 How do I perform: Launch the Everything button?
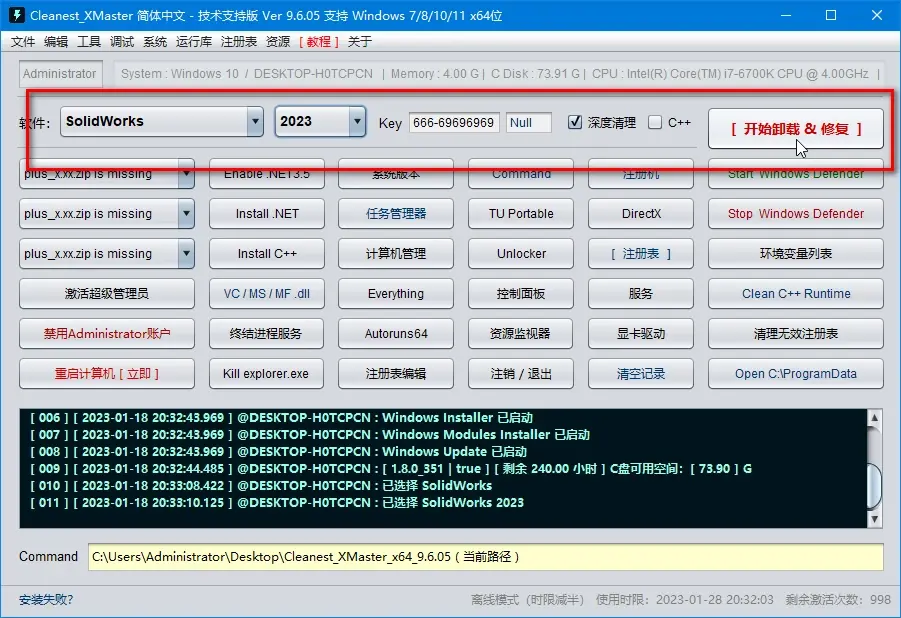(x=396, y=294)
